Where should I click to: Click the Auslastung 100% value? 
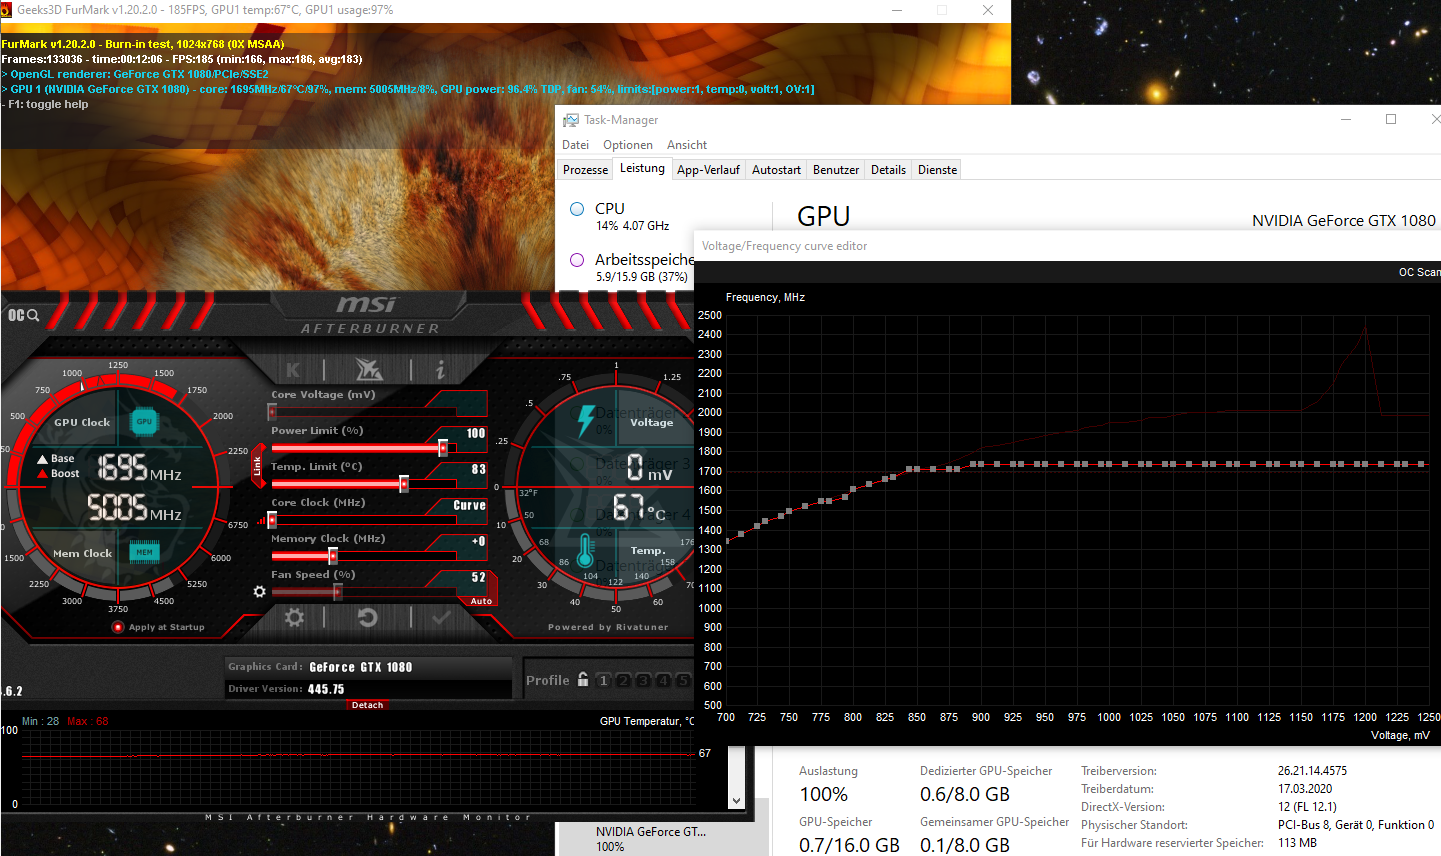[x=824, y=794]
